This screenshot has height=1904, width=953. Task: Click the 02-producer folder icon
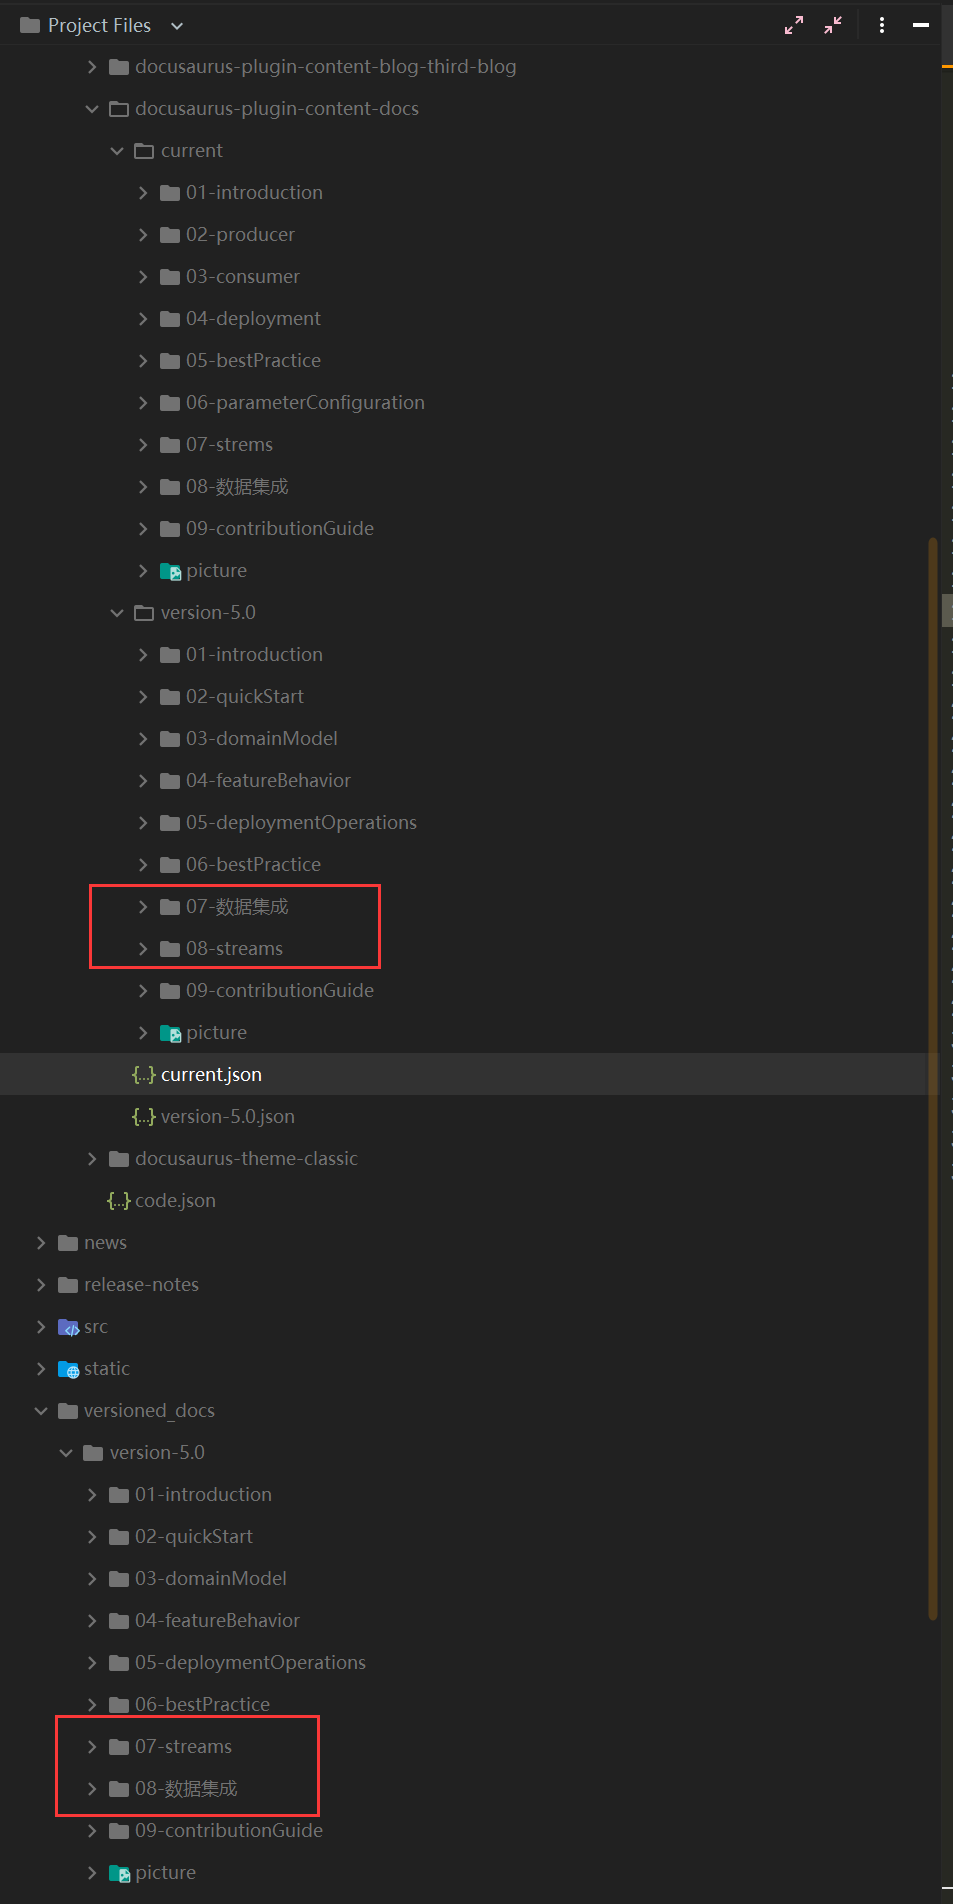pos(170,235)
